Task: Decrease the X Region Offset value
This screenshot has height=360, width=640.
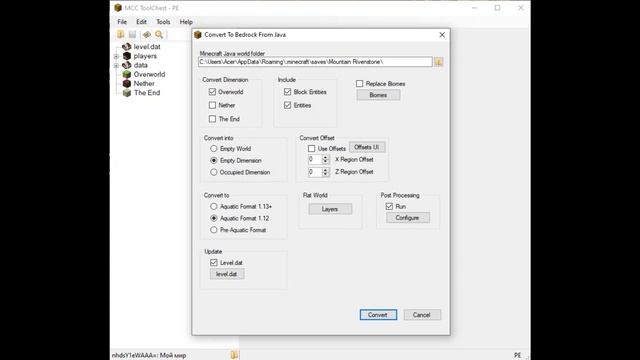Action: click(x=325, y=162)
